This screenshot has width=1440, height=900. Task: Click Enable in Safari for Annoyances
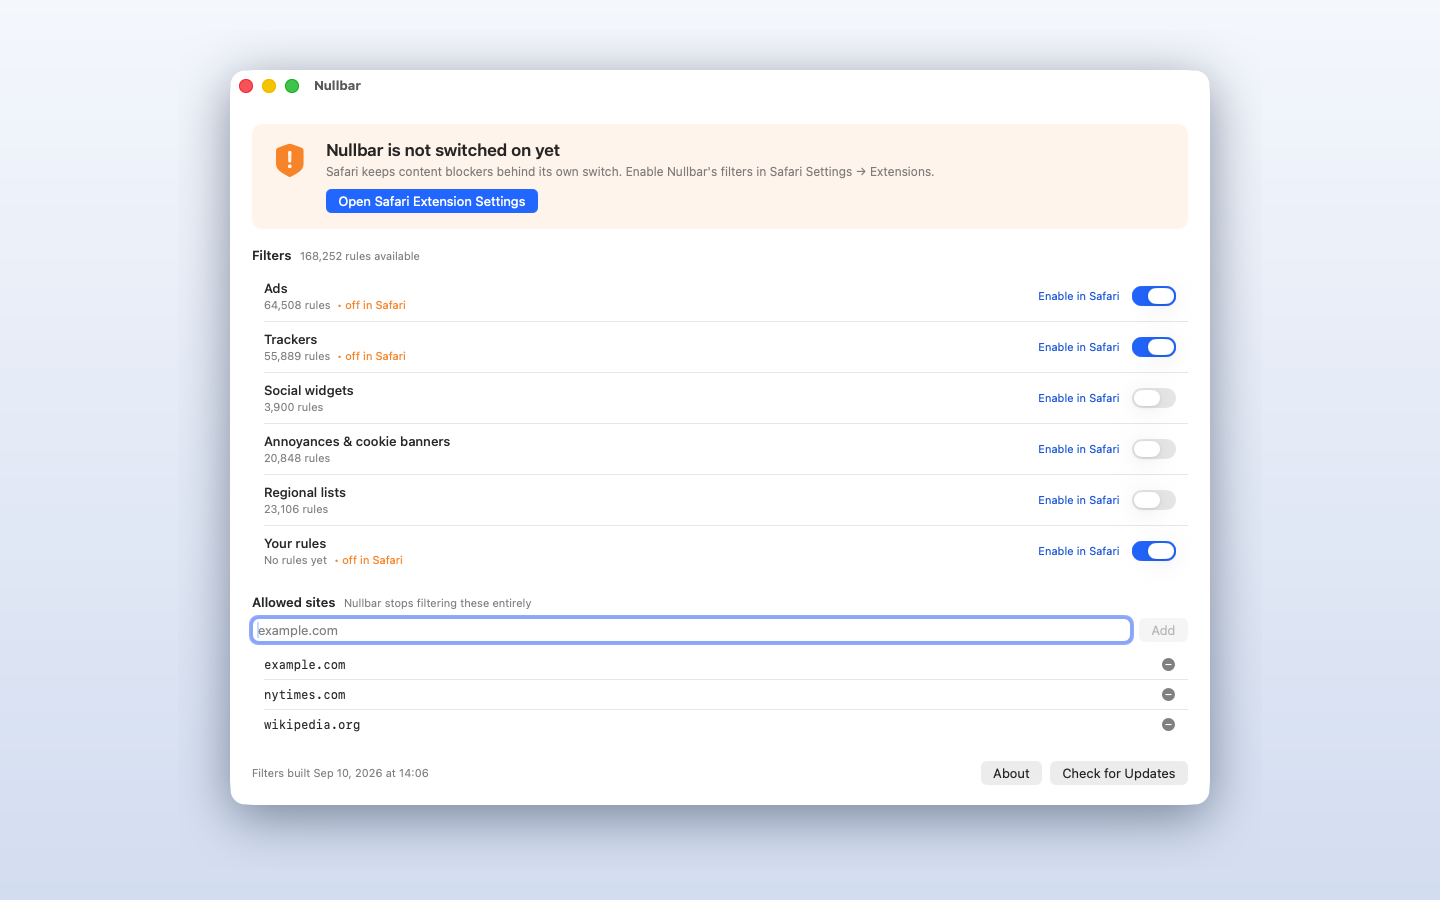[x=1079, y=449]
